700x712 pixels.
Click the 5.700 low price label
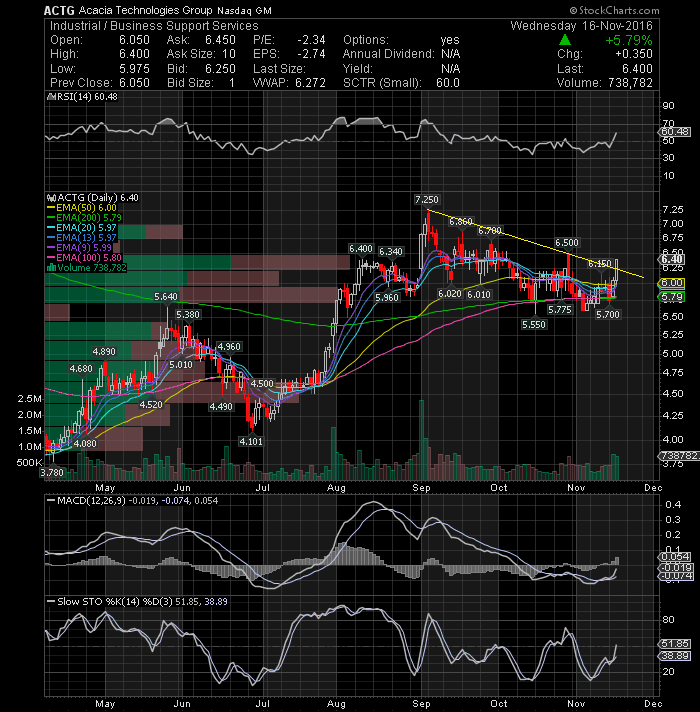608,314
